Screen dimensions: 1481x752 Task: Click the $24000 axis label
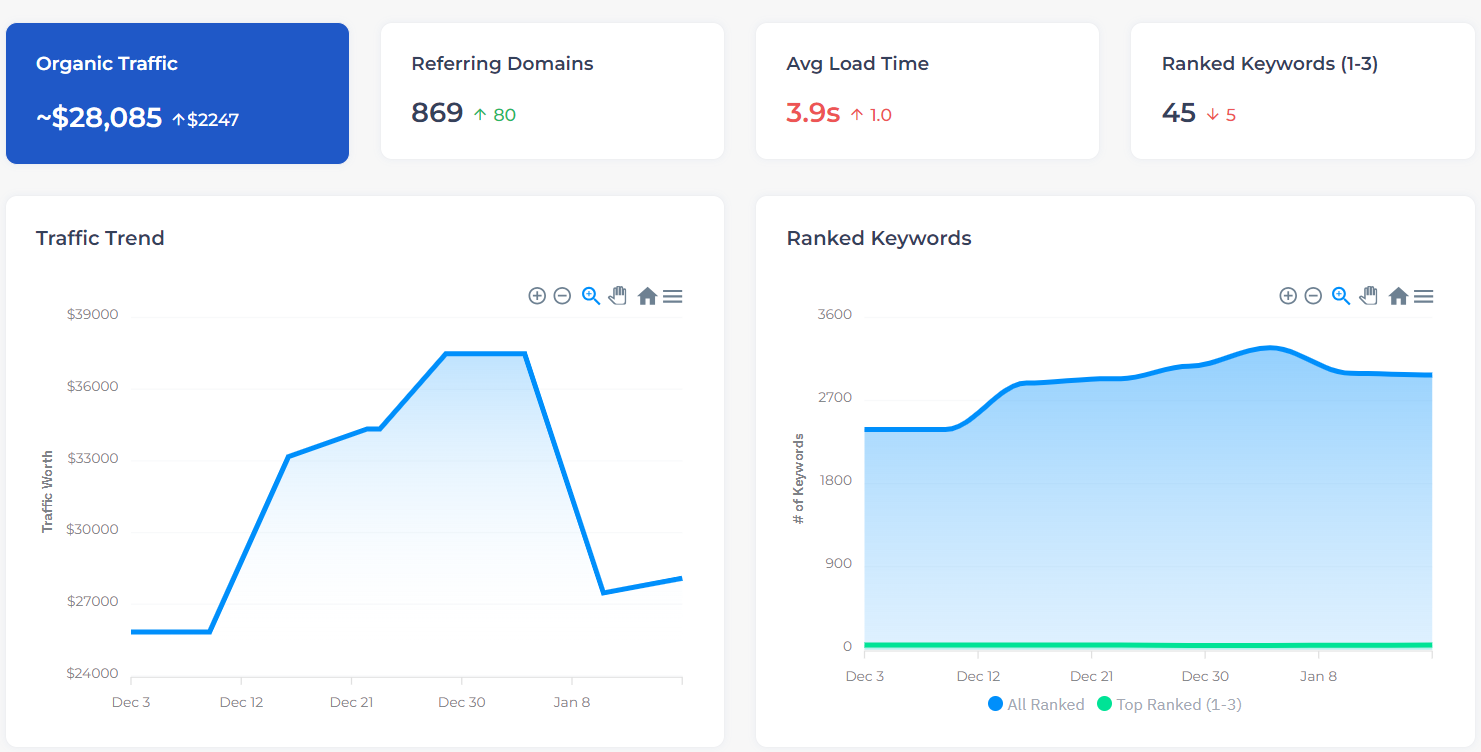click(x=92, y=673)
